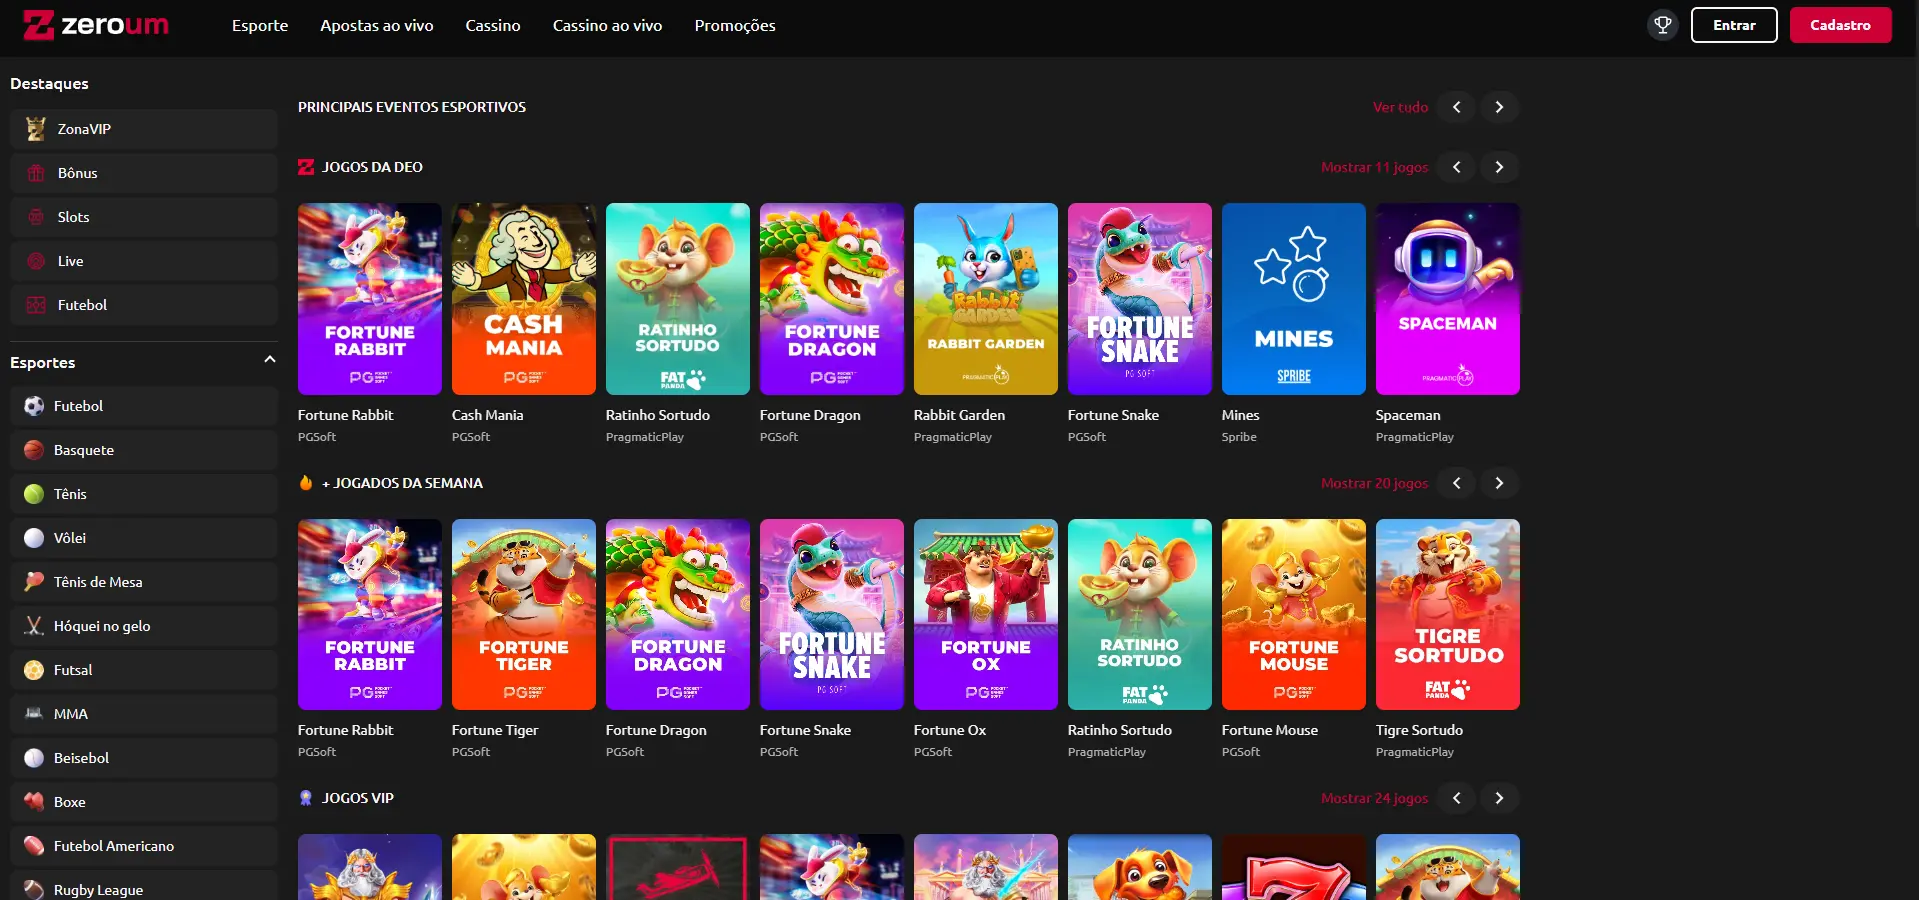
Task: Open Esporte menu
Action: point(260,26)
